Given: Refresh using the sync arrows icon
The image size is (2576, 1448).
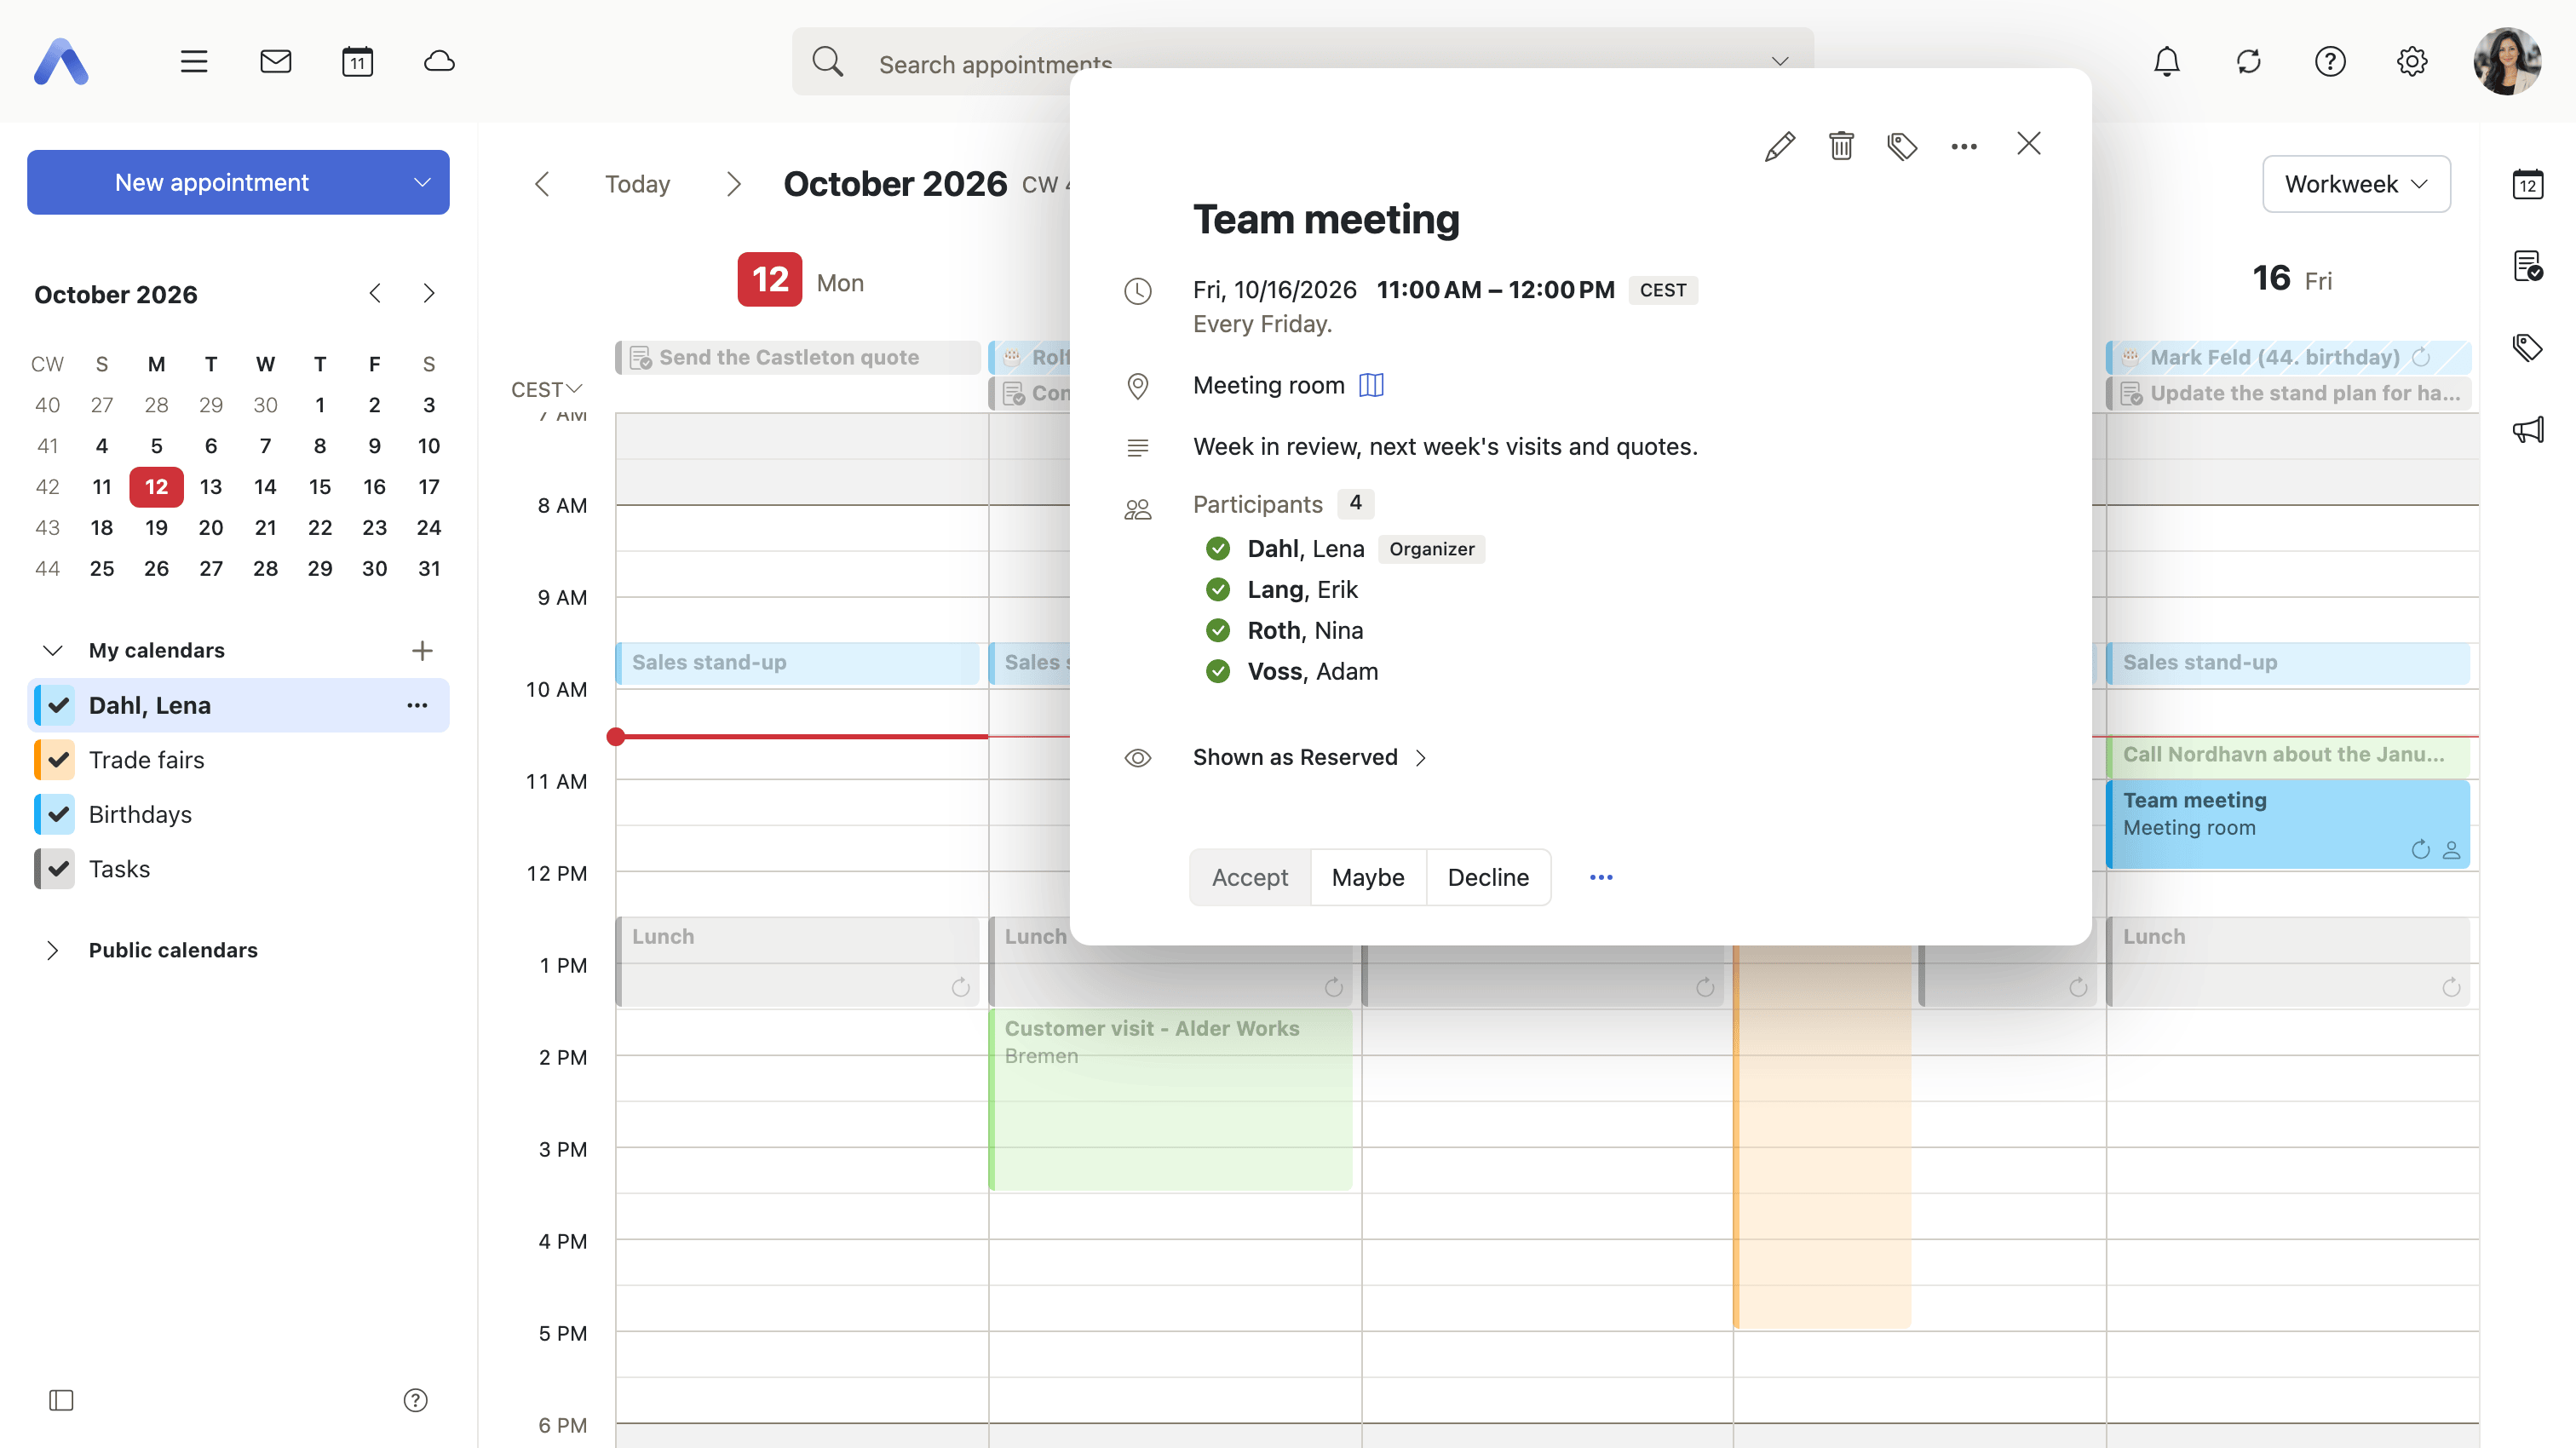Looking at the screenshot, I should click(2249, 62).
